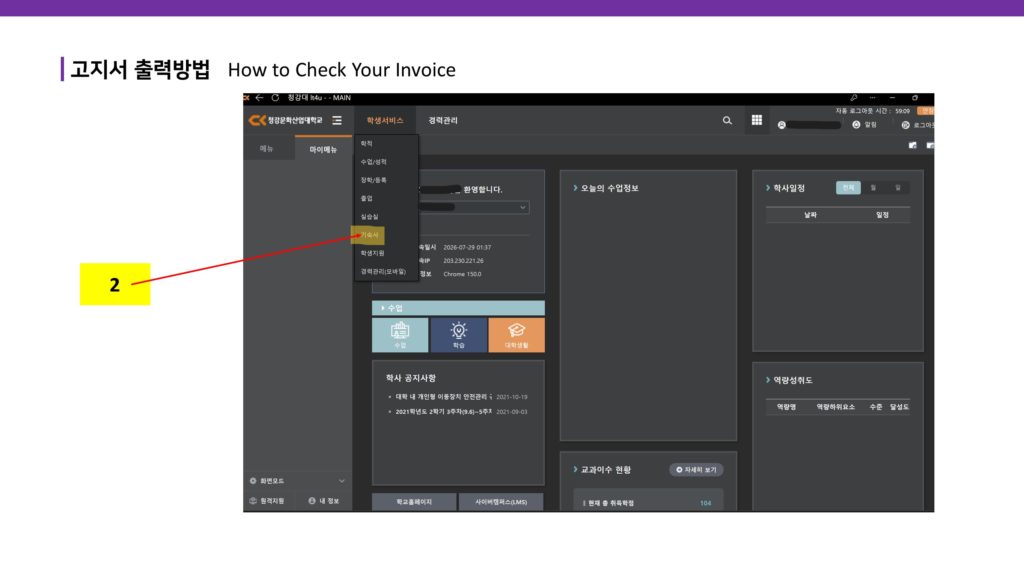1024x576 pixels.
Task: Click the 자세히 보기 button
Action: [696, 470]
